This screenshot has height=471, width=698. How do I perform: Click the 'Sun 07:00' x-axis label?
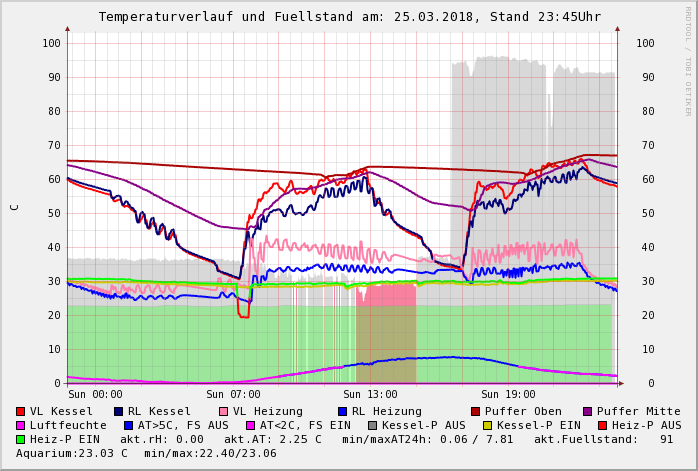(x=233, y=394)
